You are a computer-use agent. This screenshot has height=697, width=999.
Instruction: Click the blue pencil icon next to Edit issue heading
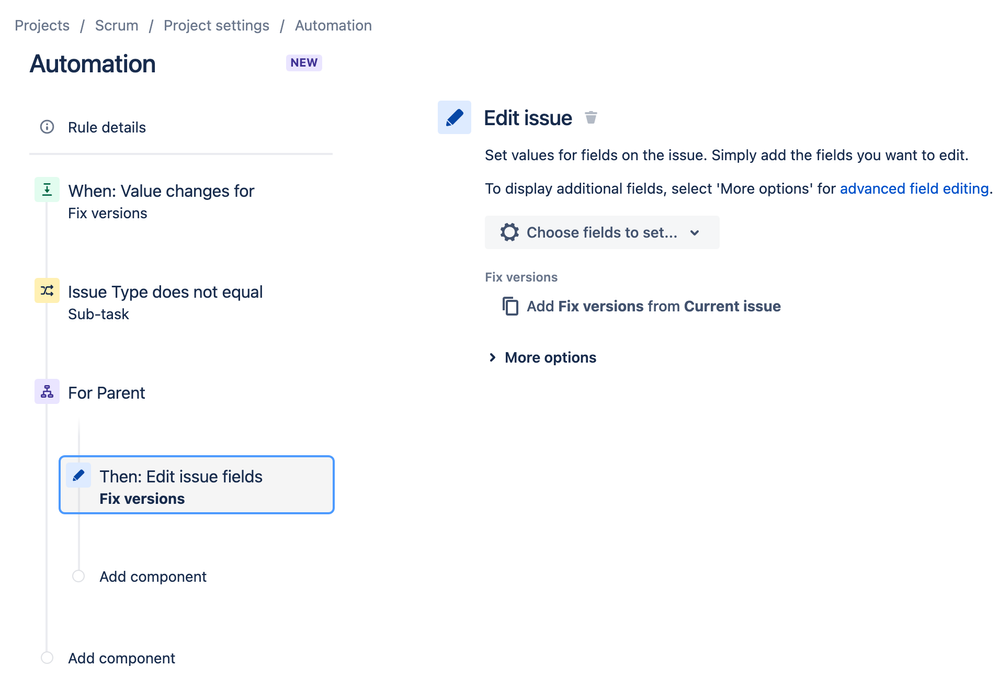click(454, 117)
